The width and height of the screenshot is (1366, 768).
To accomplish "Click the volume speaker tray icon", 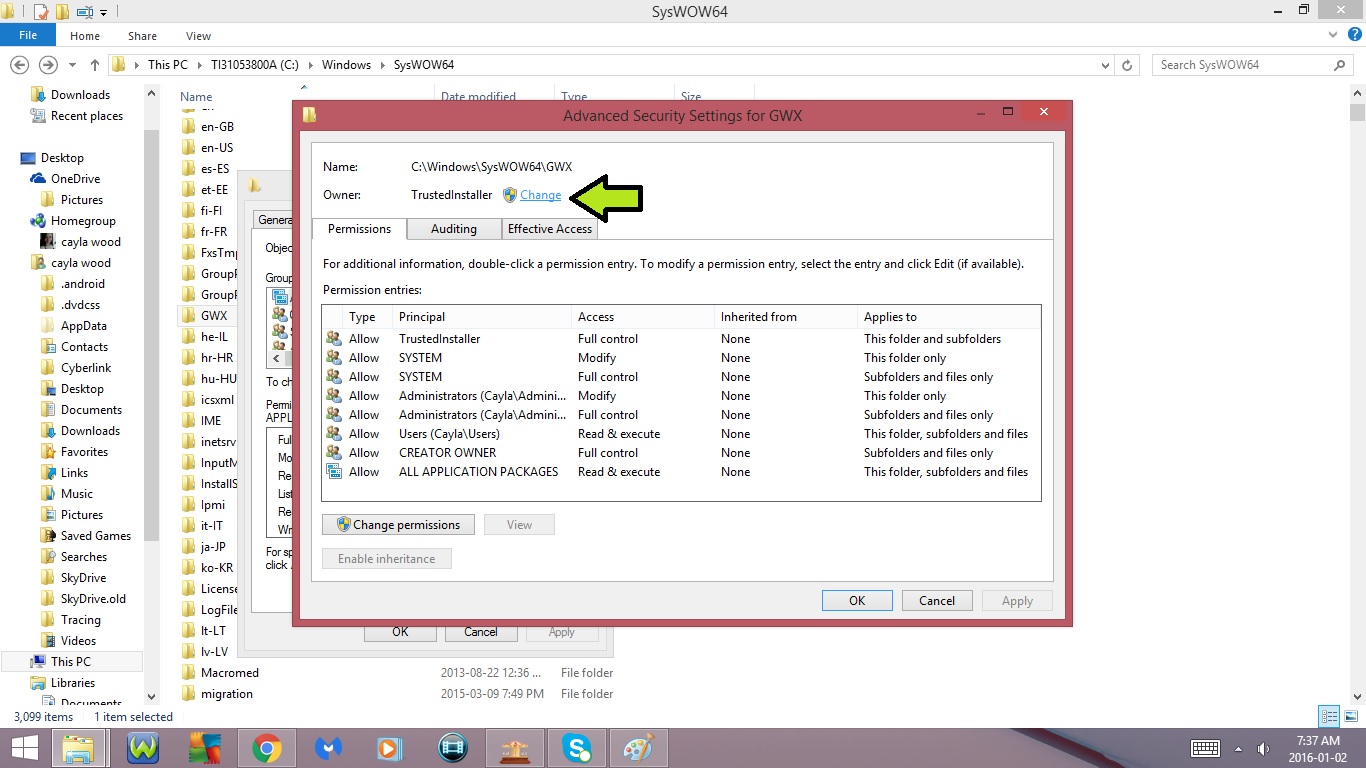I will (1263, 749).
